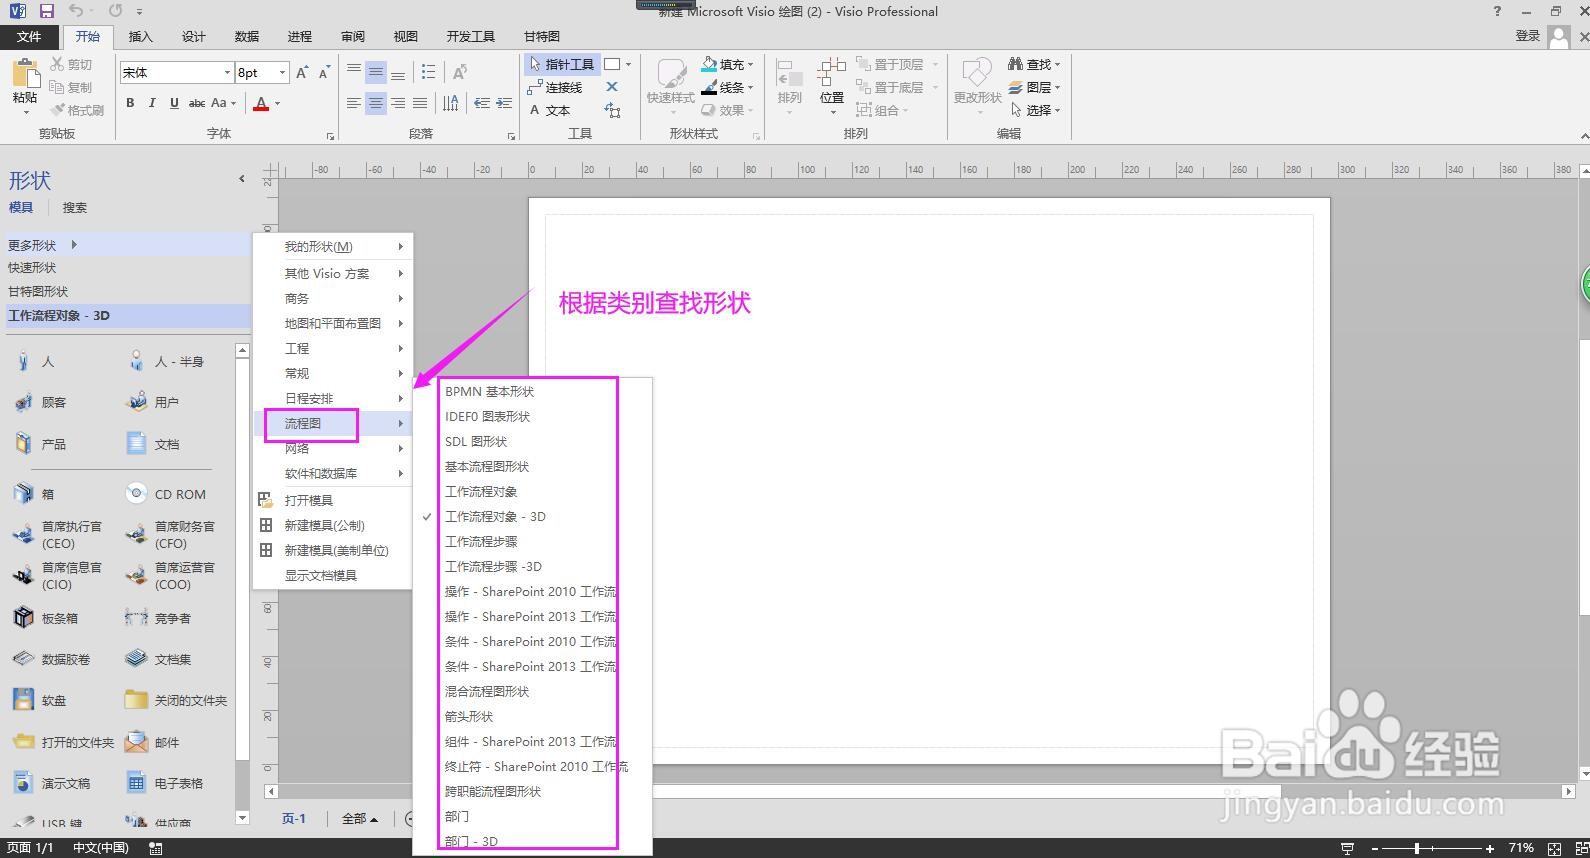The width and height of the screenshot is (1590, 858).
Task: Click the zoom percentage value
Action: click(1521, 848)
